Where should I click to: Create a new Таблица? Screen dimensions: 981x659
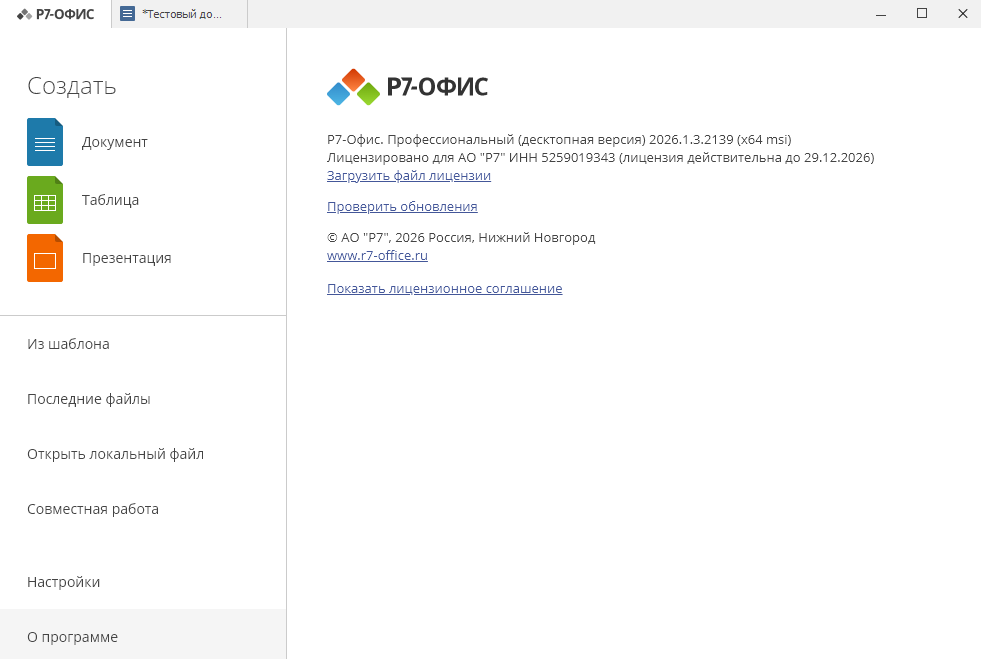tap(110, 200)
